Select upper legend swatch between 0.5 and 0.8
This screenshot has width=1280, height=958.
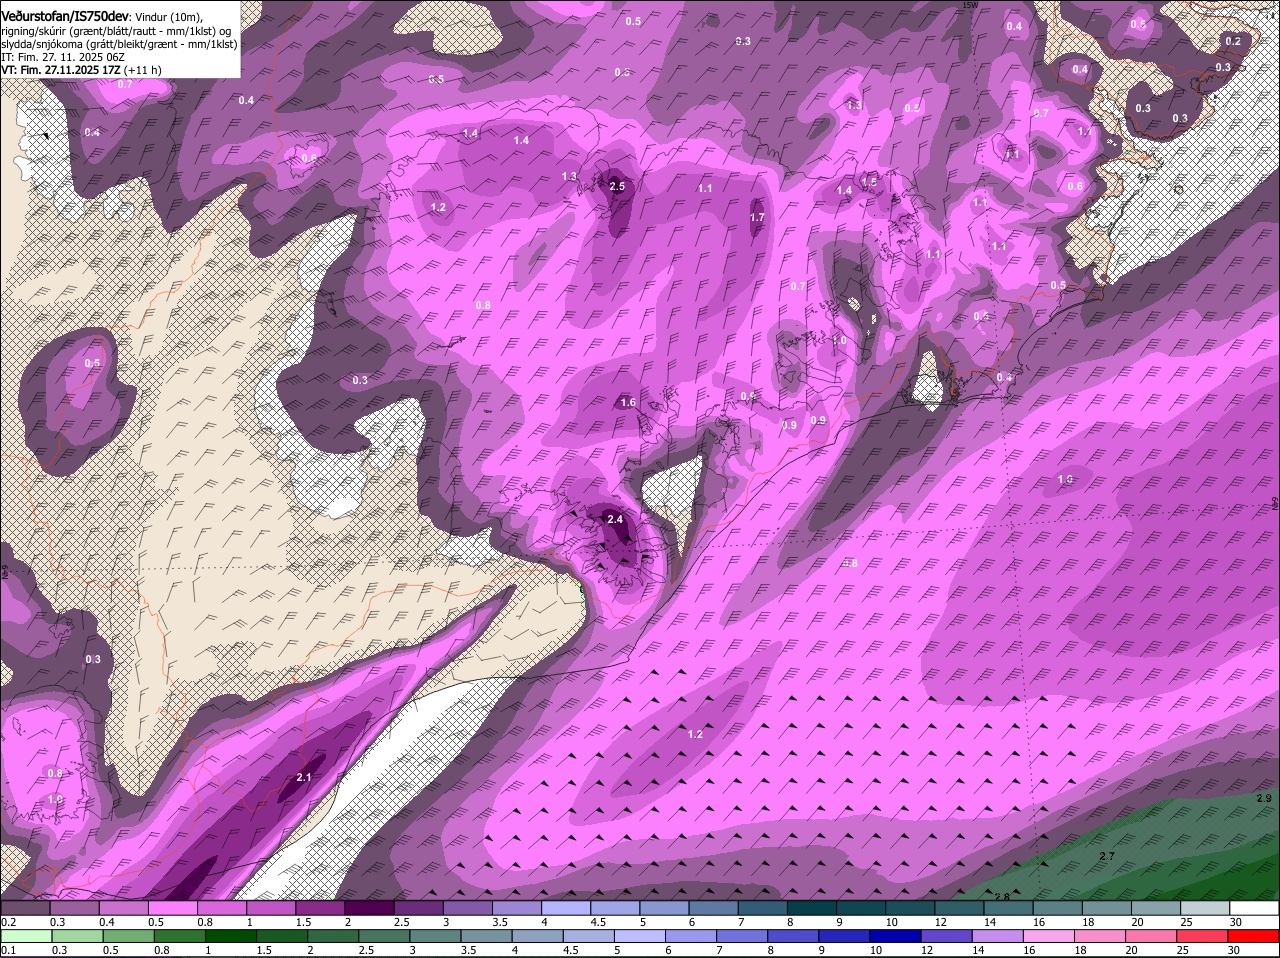172,908
